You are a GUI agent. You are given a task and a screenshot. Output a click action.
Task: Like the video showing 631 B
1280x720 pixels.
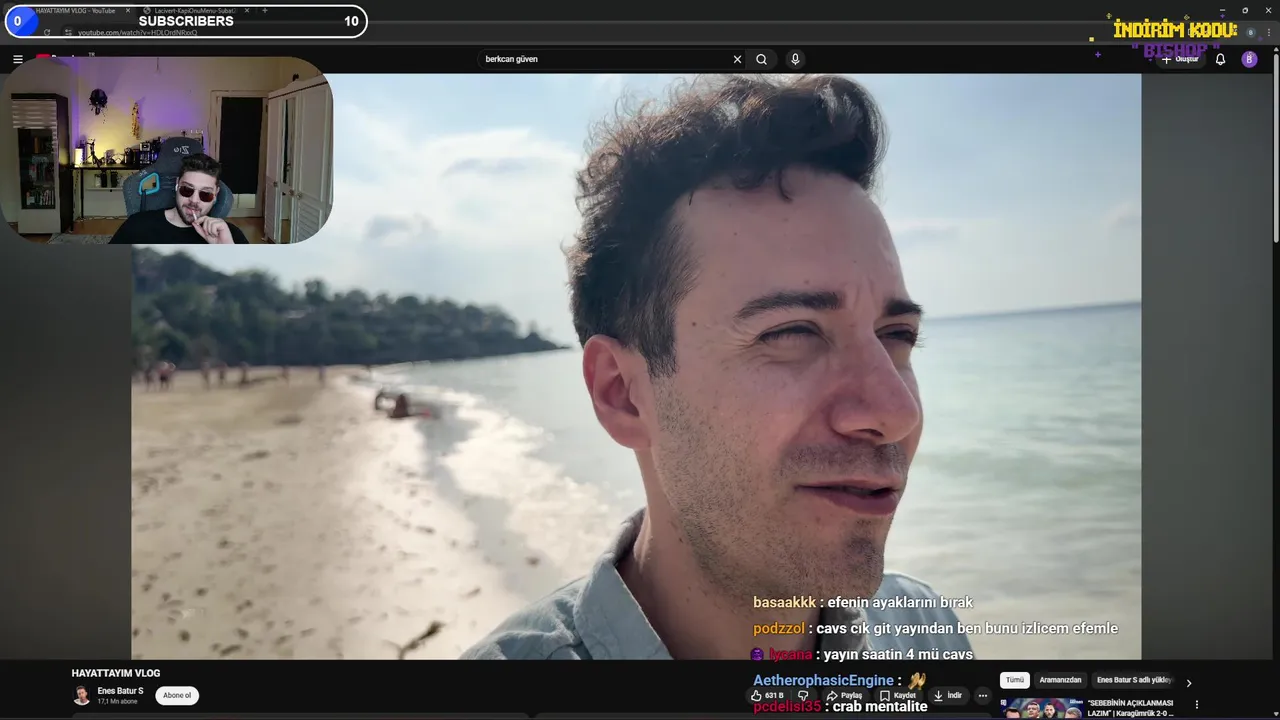(x=767, y=695)
